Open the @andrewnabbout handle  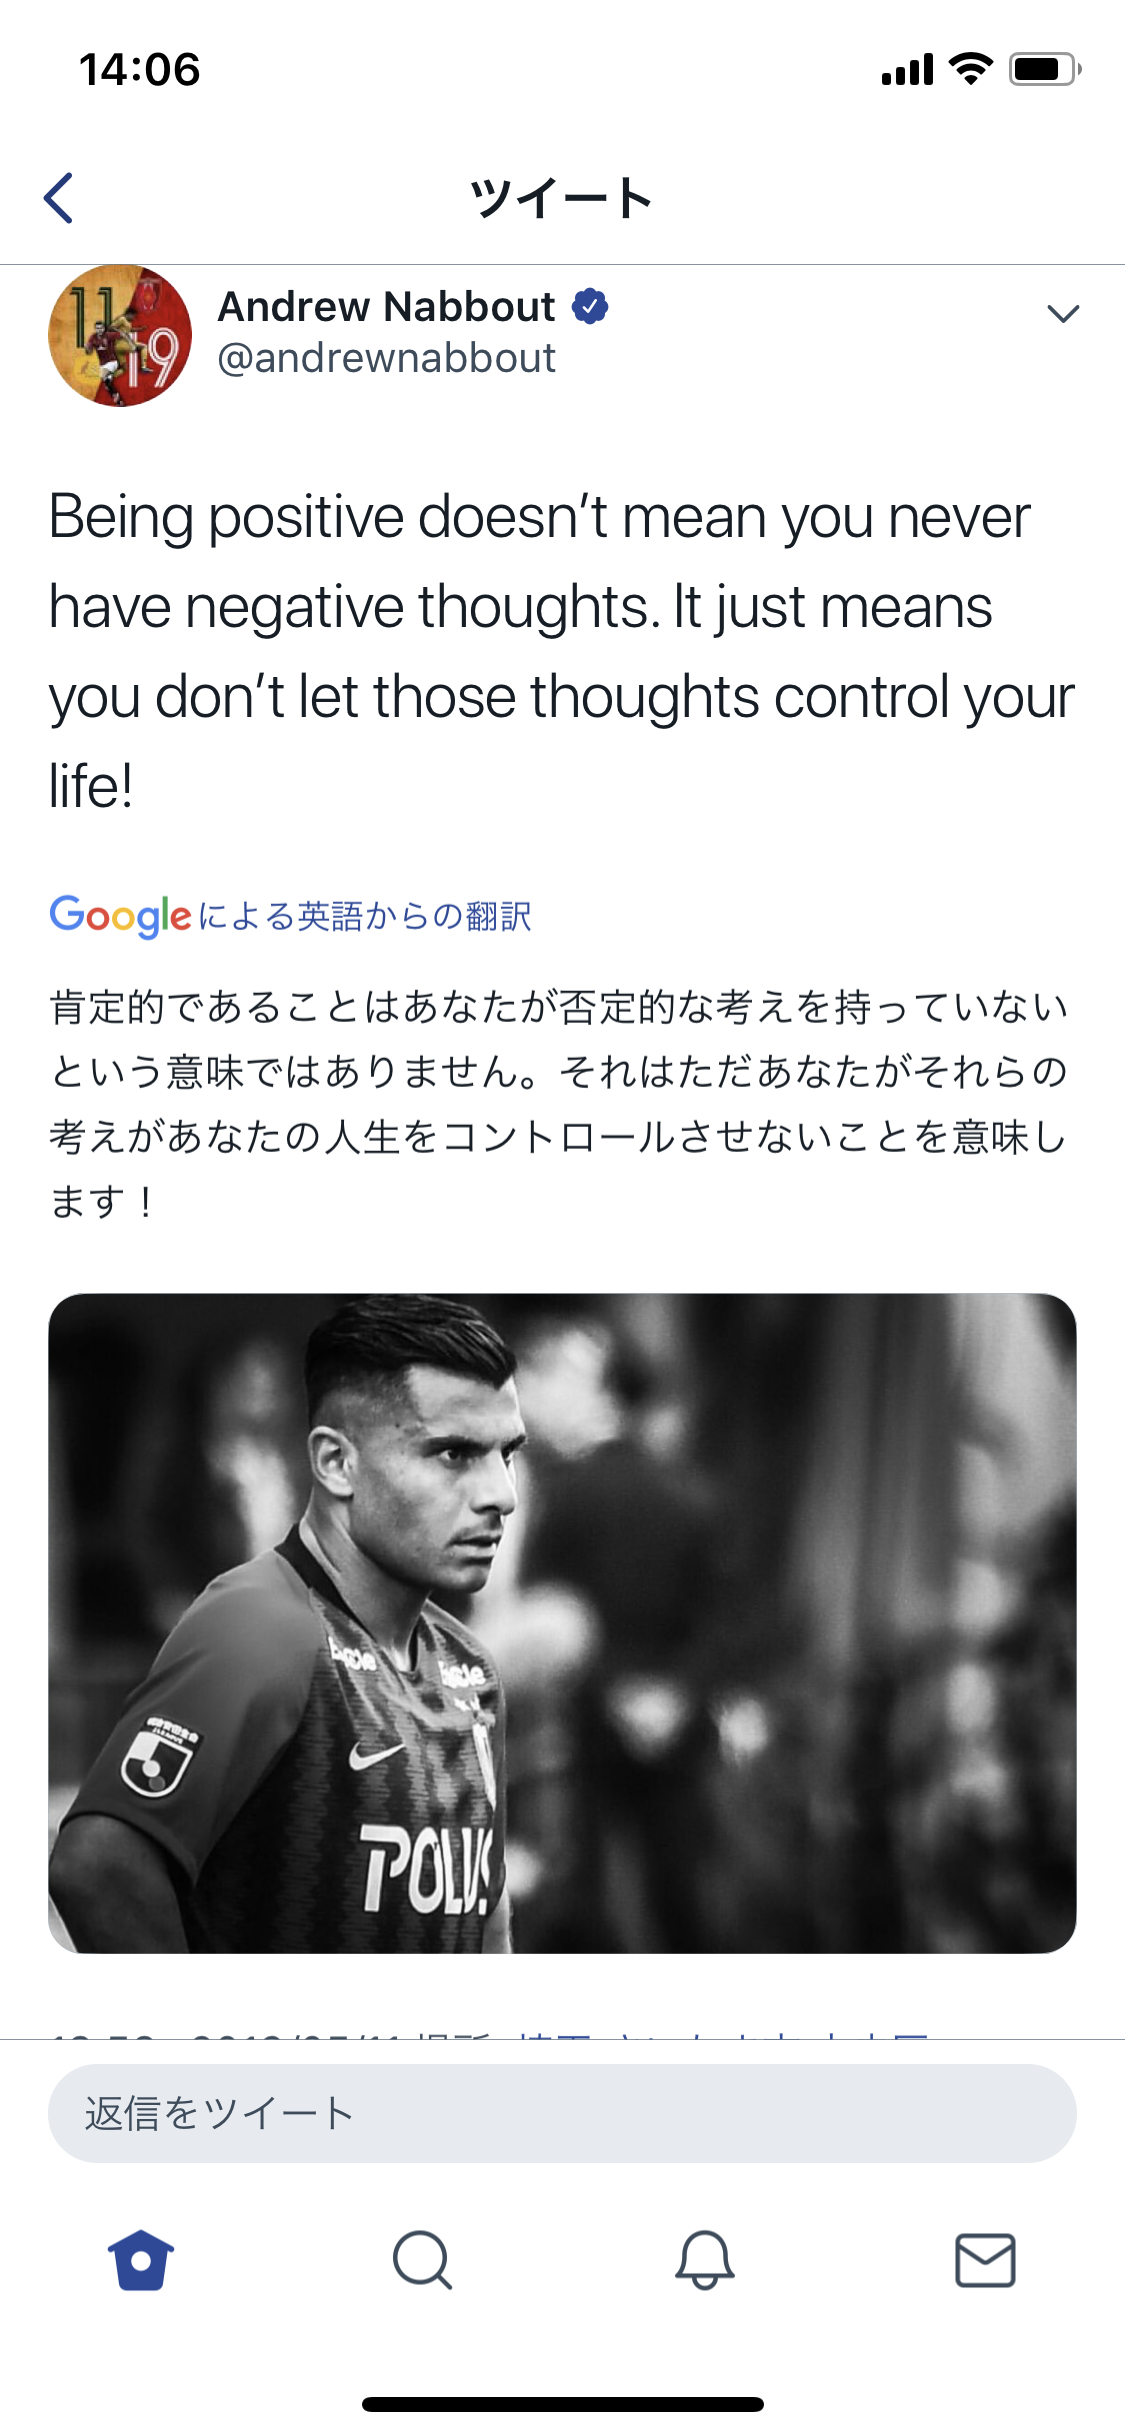point(386,358)
